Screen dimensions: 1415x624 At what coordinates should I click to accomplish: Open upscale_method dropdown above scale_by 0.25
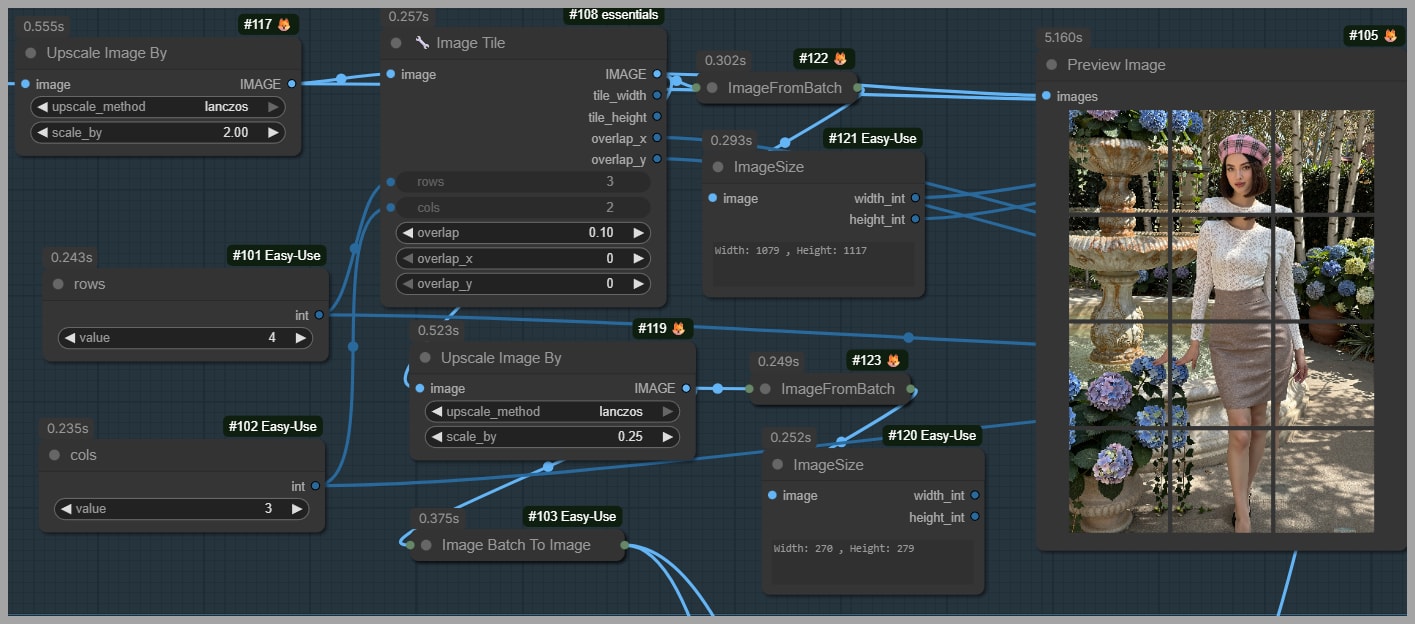[x=552, y=411]
